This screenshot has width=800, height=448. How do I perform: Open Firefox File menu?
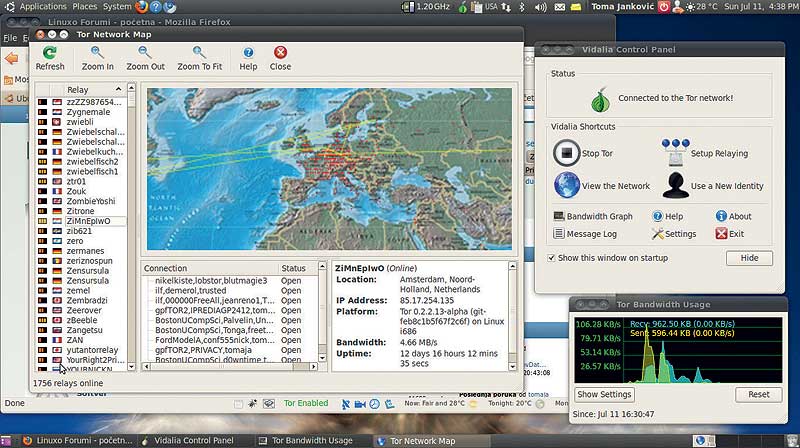(x=10, y=38)
